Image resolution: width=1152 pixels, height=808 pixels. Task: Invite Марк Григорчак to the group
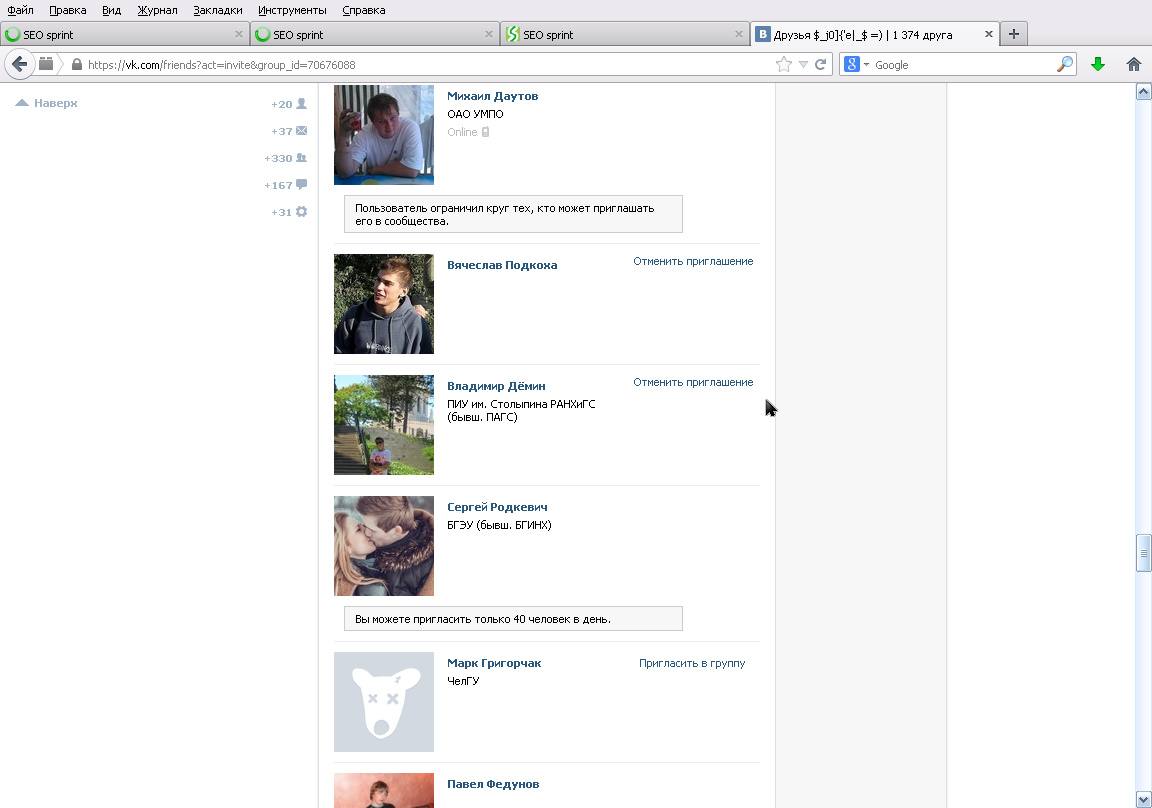click(692, 663)
